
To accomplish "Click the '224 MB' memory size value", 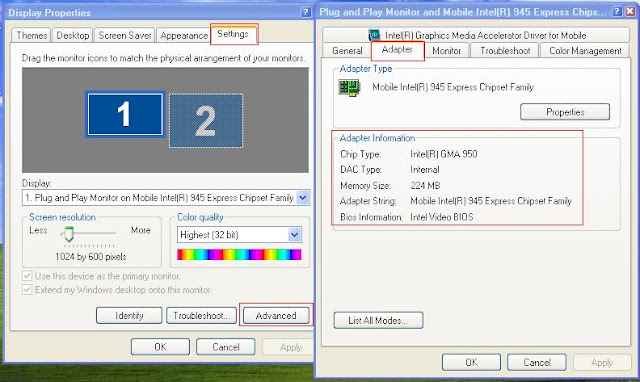I will 425,185.
